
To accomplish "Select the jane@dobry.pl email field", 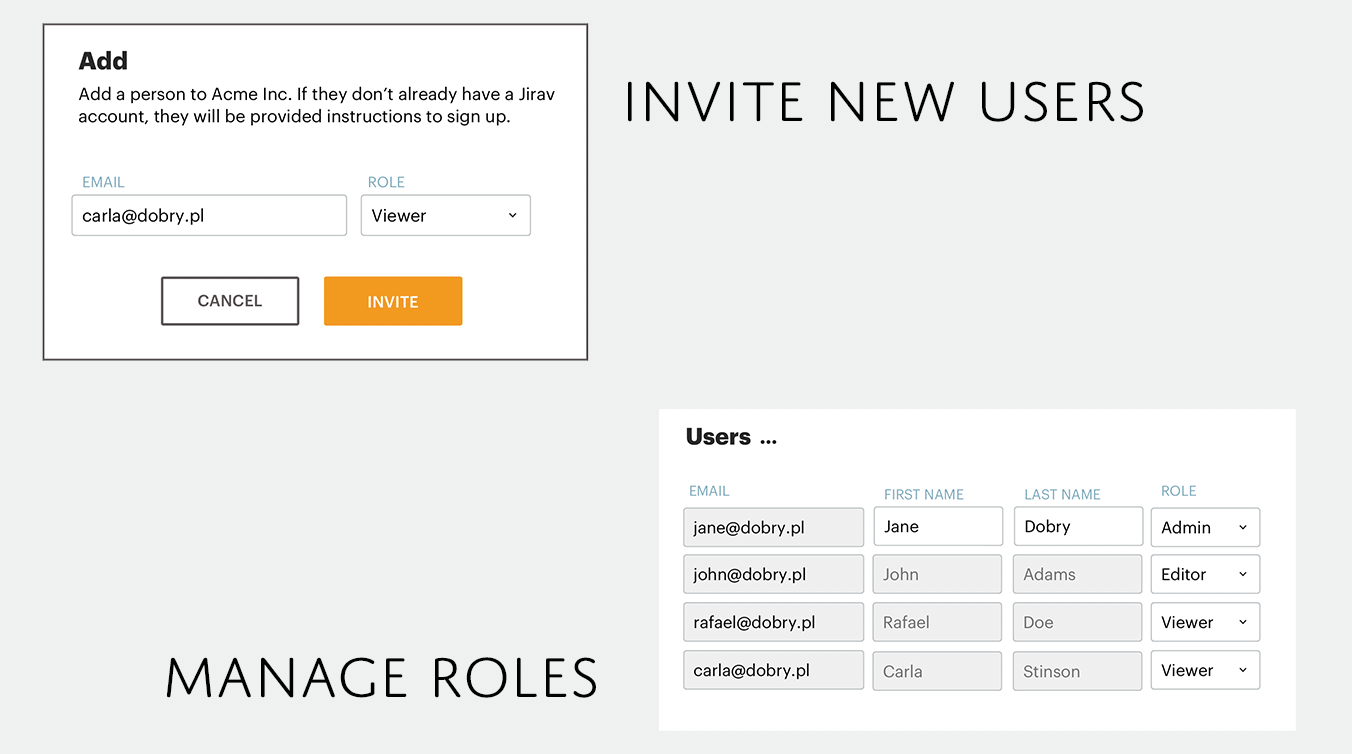I will [773, 527].
